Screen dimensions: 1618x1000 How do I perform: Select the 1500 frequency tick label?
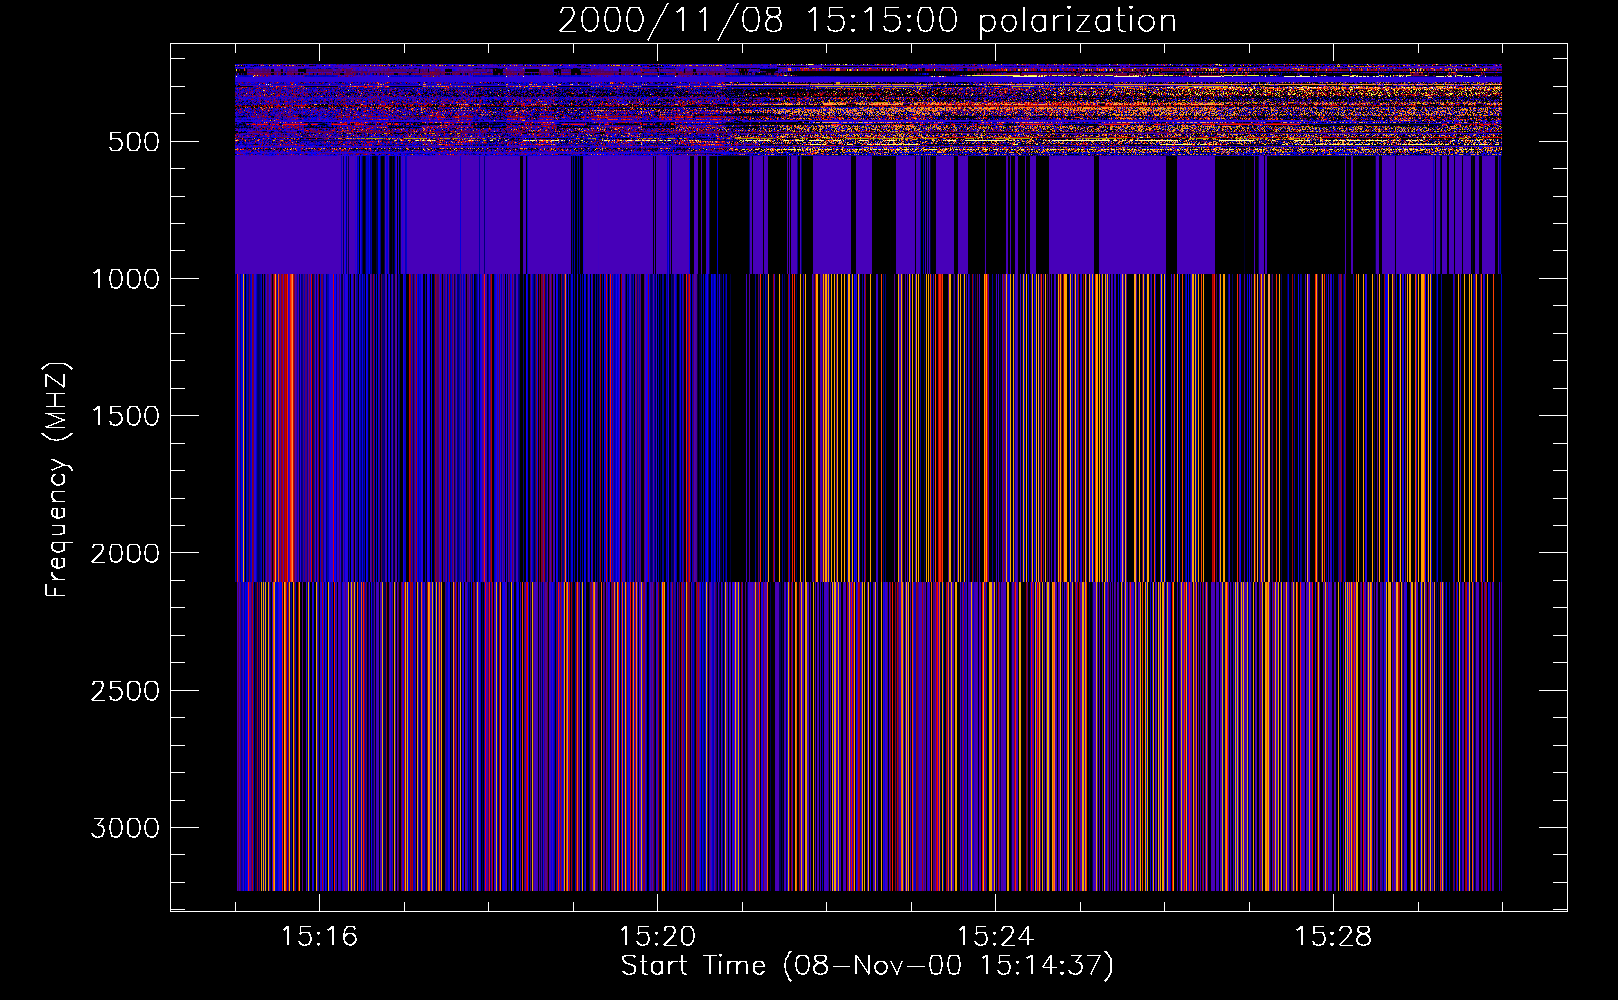pyautogui.click(x=125, y=416)
